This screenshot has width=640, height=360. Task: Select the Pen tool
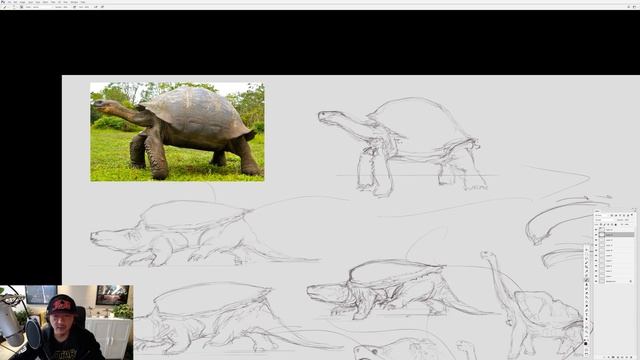coord(587,310)
